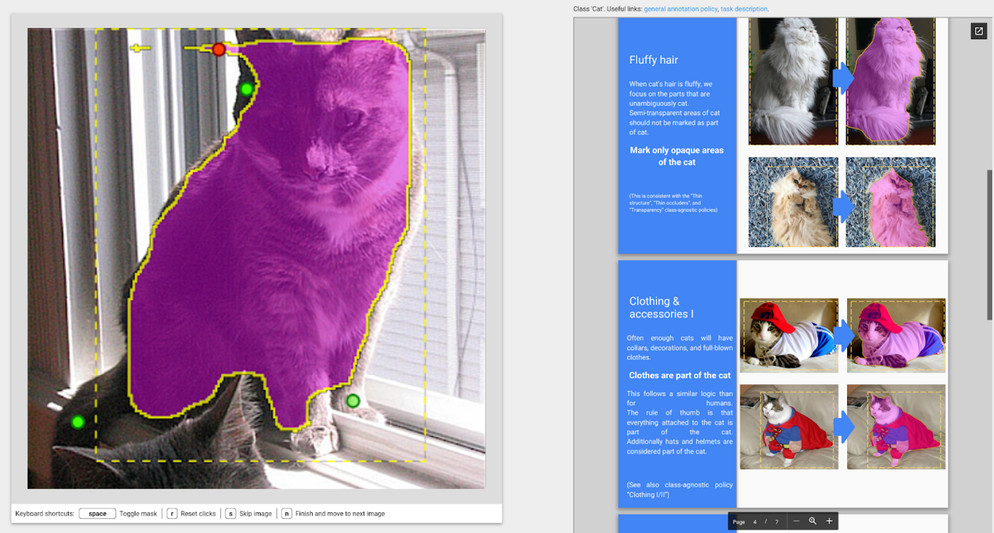The width and height of the screenshot is (994, 533).
Task: Click the magnifier zoom icon in the PDF toolbar
Action: point(813,521)
